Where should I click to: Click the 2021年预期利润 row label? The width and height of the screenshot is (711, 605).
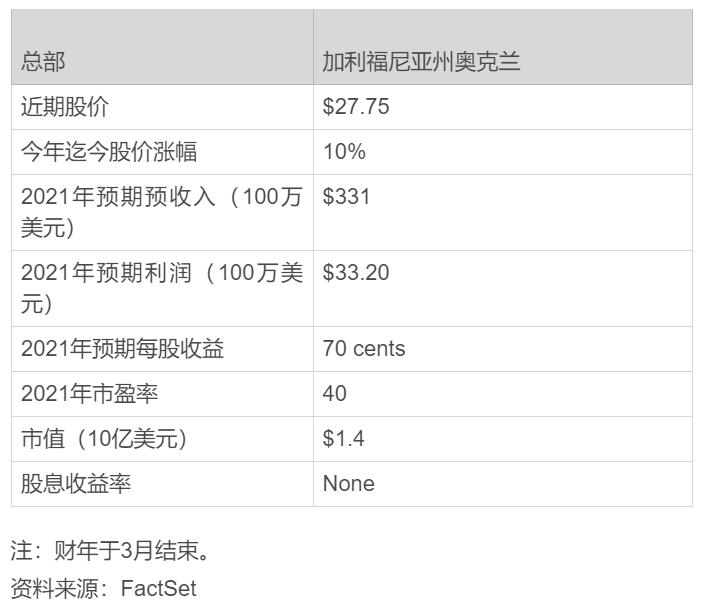pyautogui.click(x=160, y=287)
